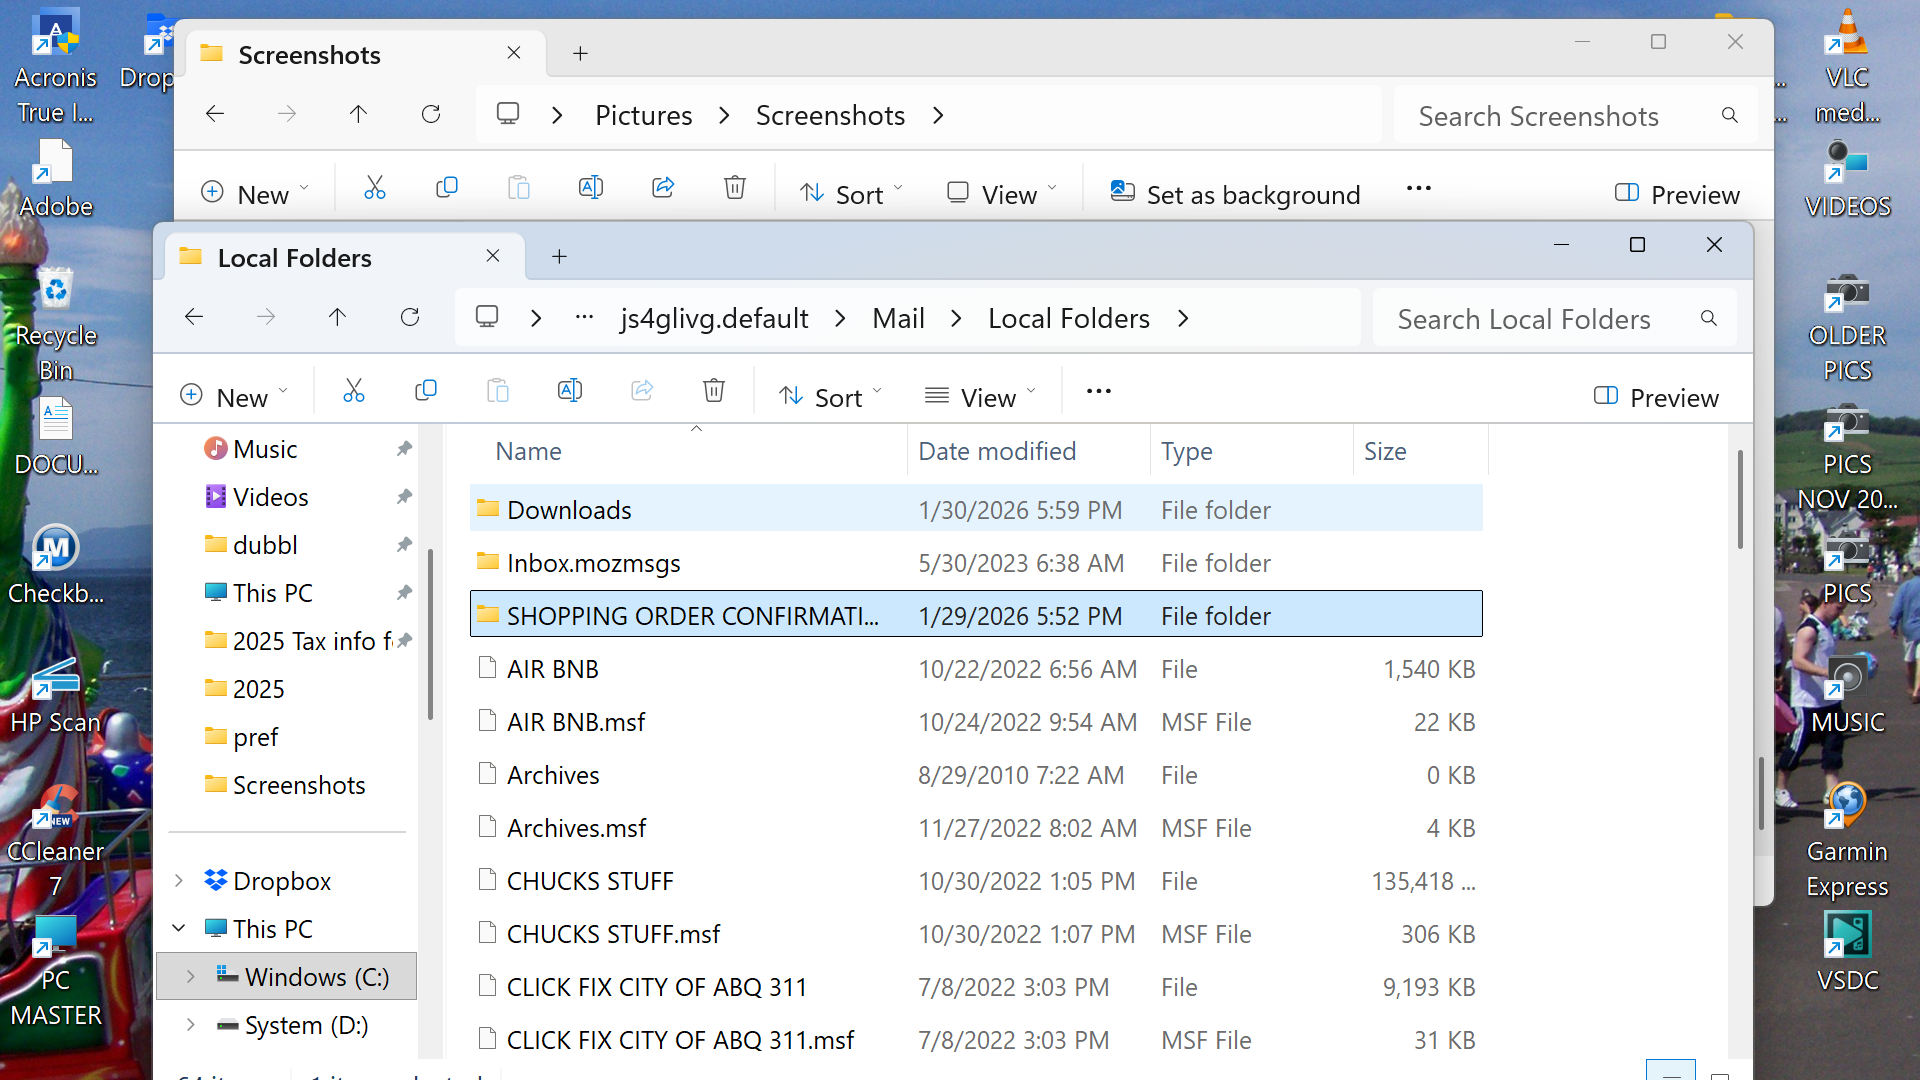Click the Set as background button

1235,194
